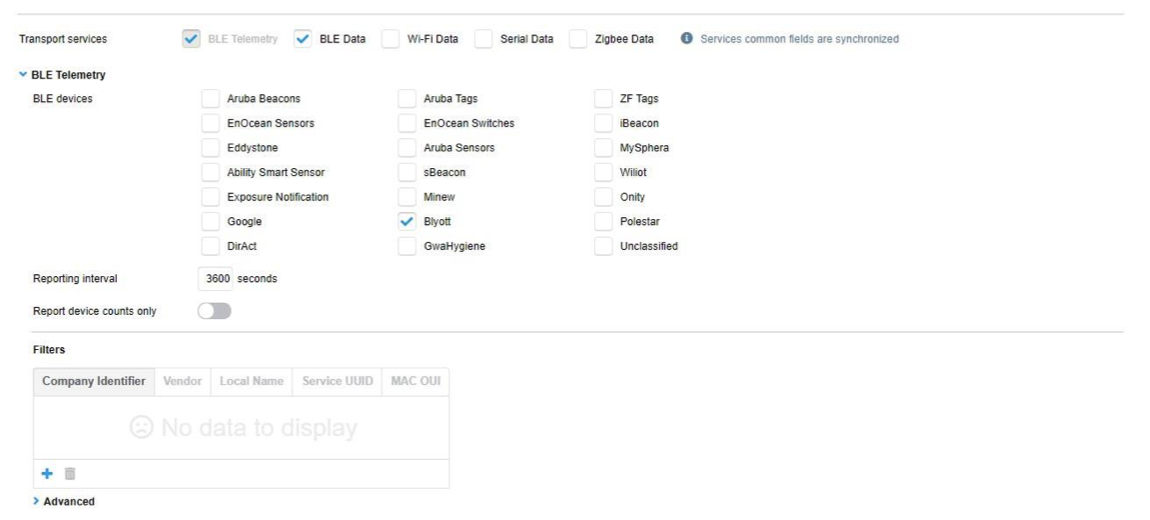1150x520 pixels.
Task: Click the info icon near synchronized services
Action: (687, 39)
